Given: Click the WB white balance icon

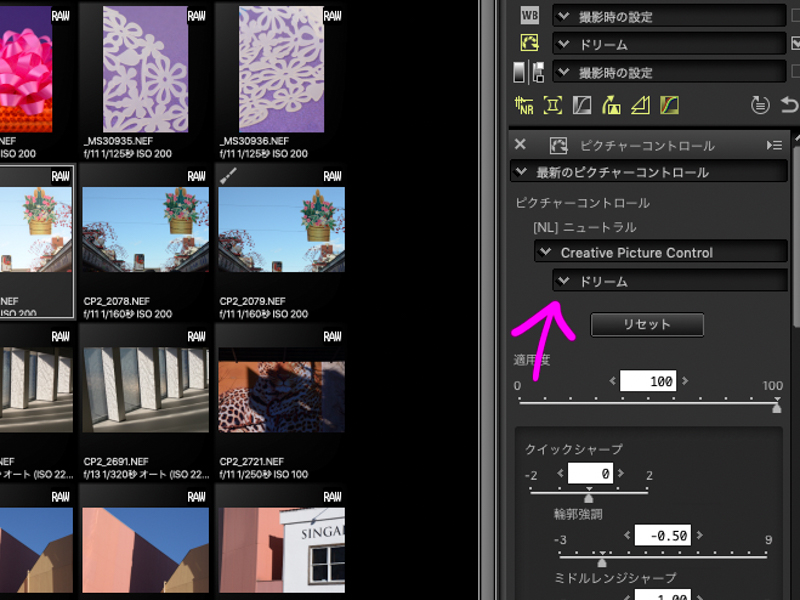Looking at the screenshot, I should [x=529, y=15].
